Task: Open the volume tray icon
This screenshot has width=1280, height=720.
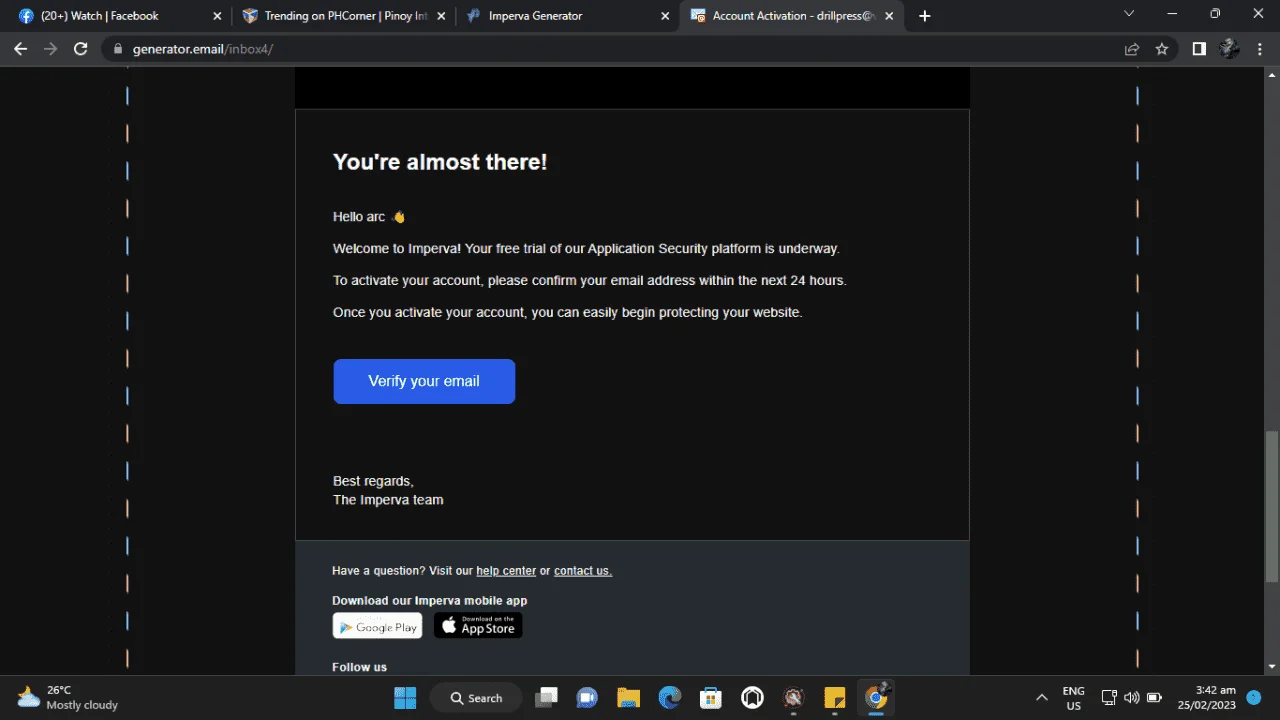Action: [1132, 698]
